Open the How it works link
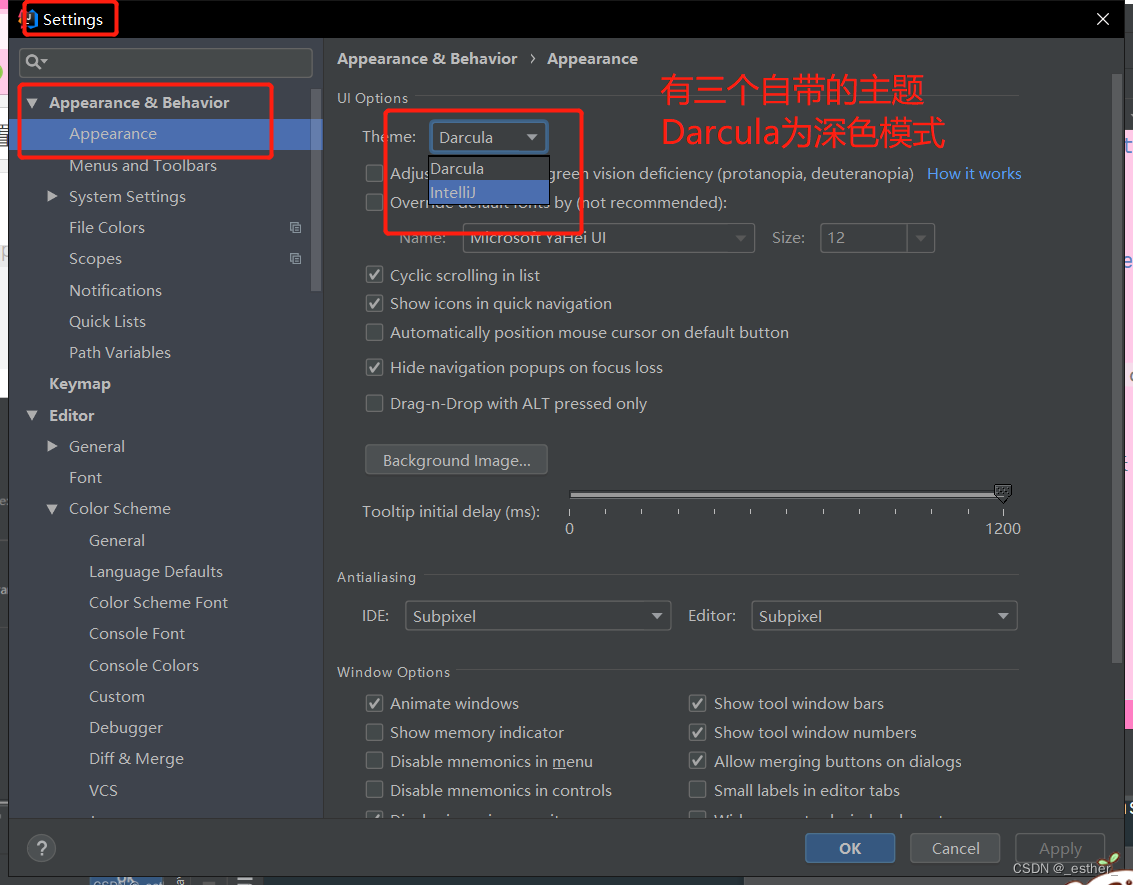 (974, 173)
